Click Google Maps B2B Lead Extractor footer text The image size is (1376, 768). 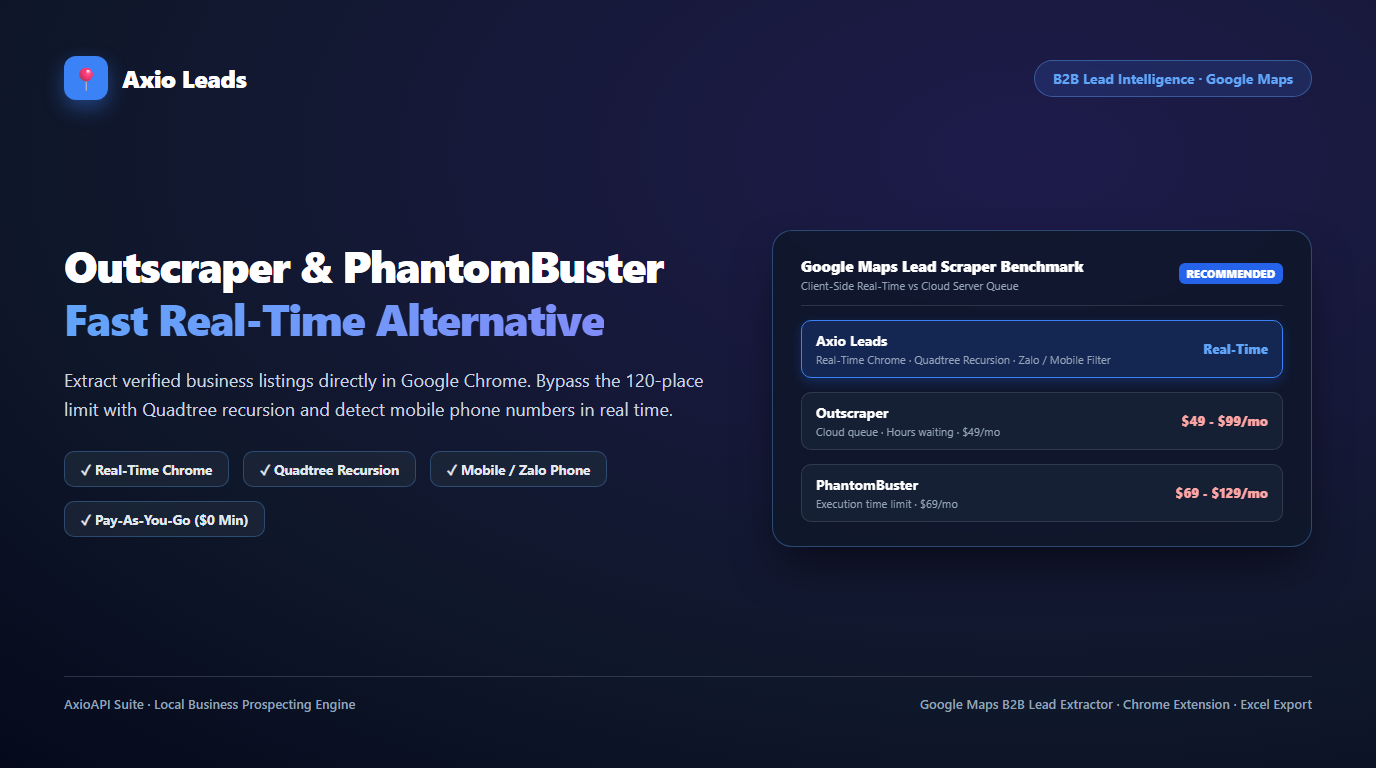click(1116, 705)
